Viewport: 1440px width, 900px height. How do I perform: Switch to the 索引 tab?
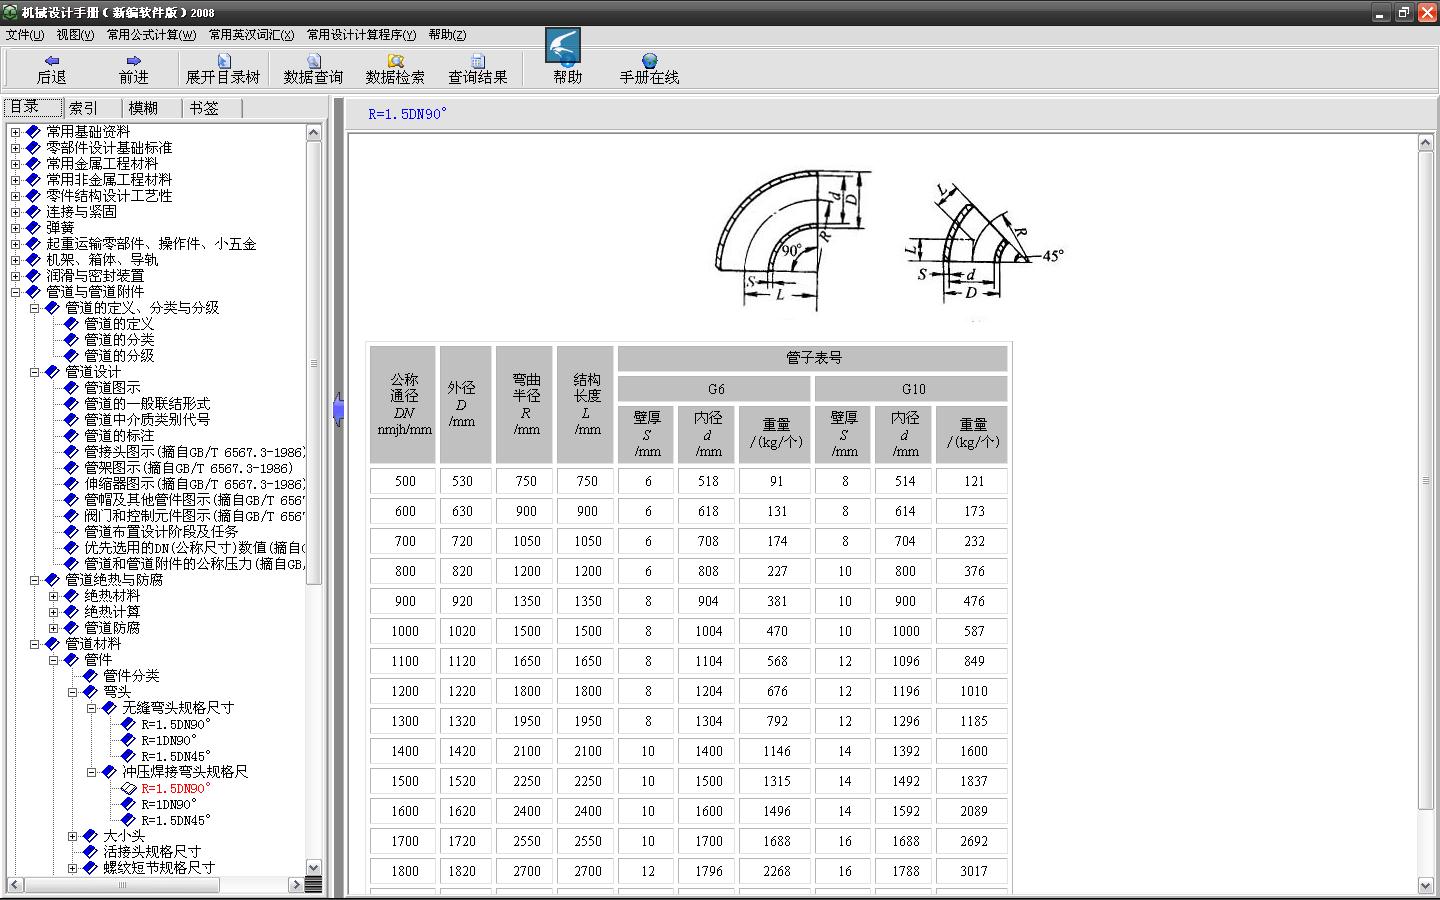tap(92, 108)
